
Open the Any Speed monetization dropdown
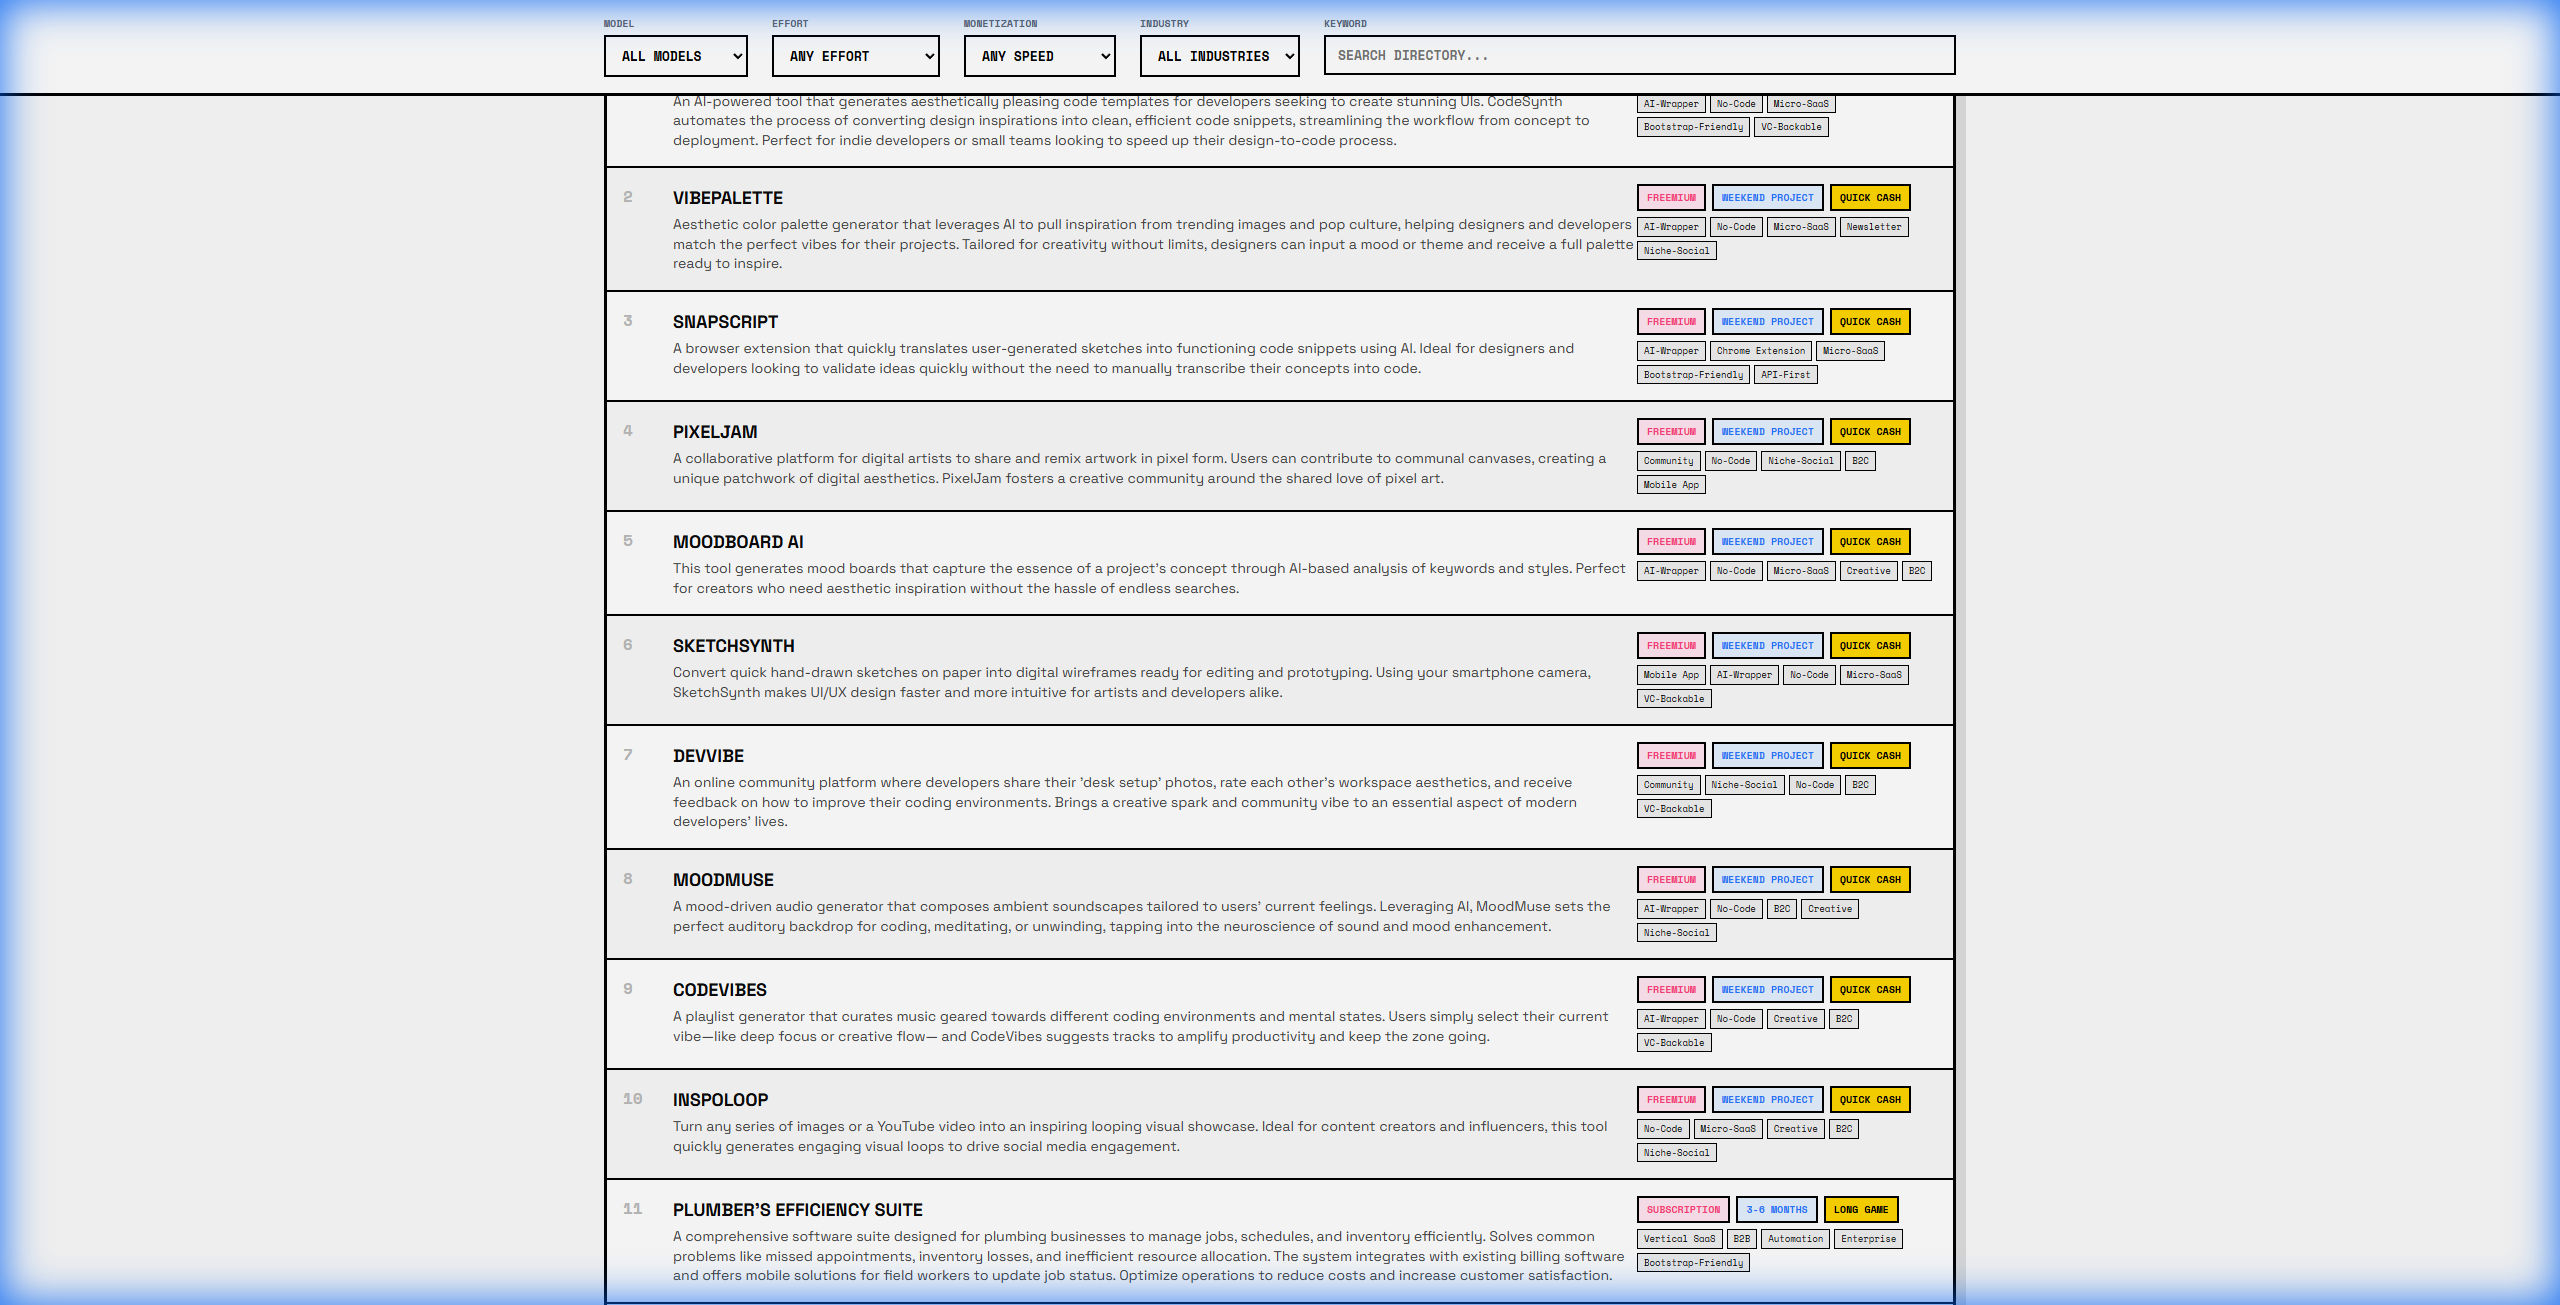click(1039, 56)
